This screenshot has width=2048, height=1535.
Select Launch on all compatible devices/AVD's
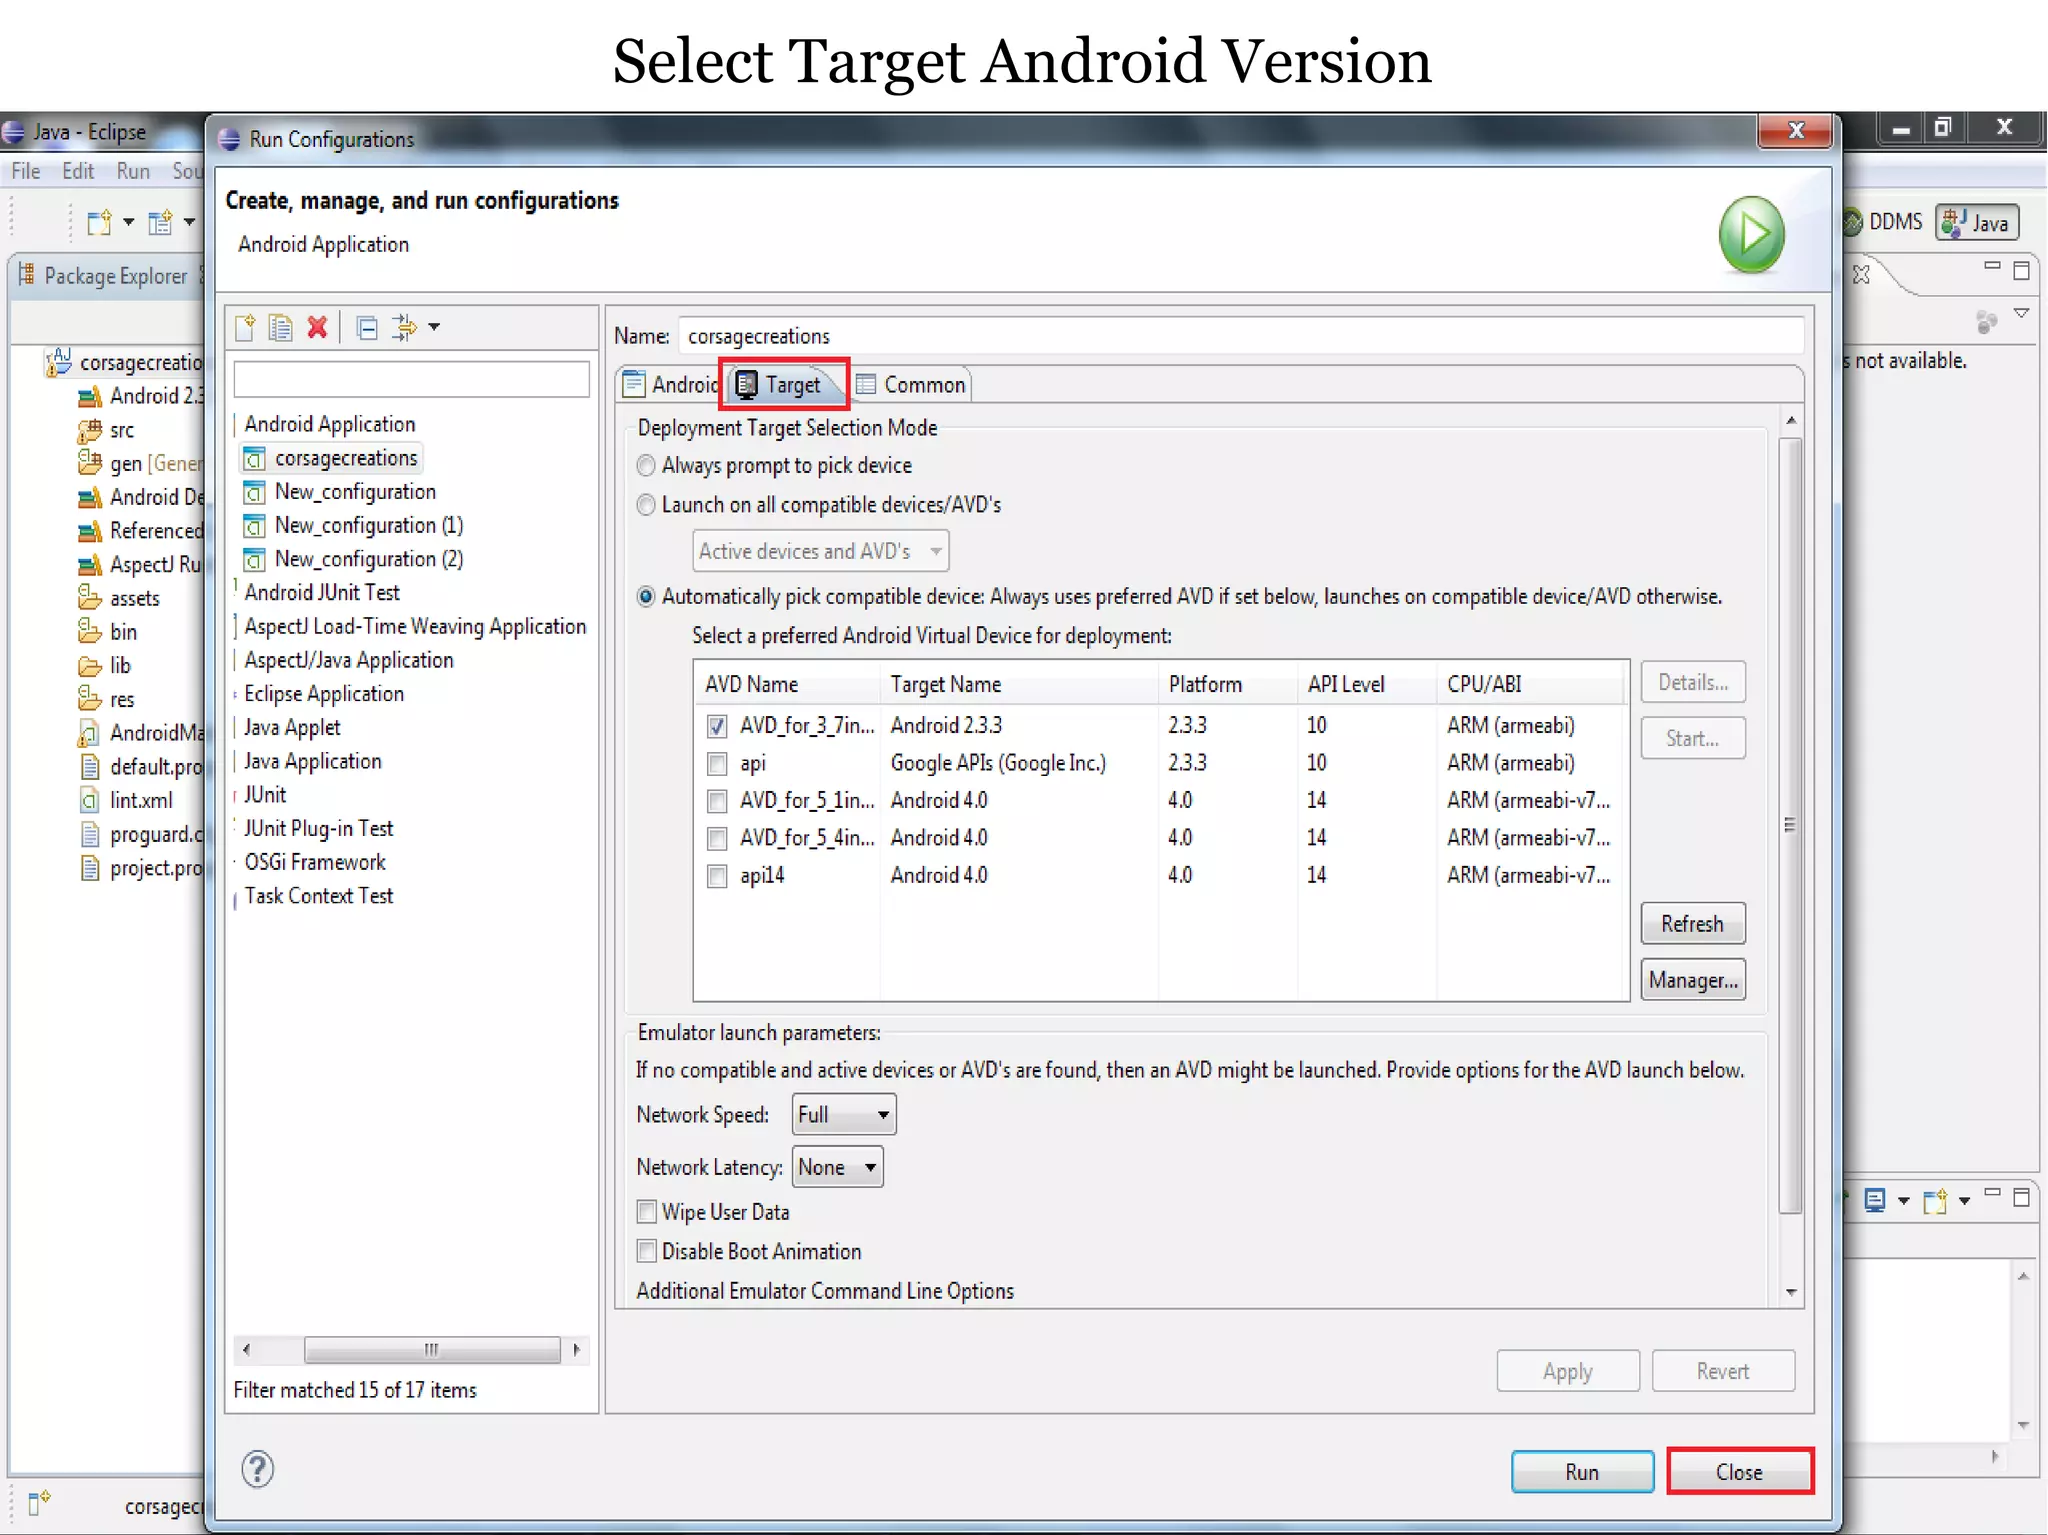coord(646,505)
